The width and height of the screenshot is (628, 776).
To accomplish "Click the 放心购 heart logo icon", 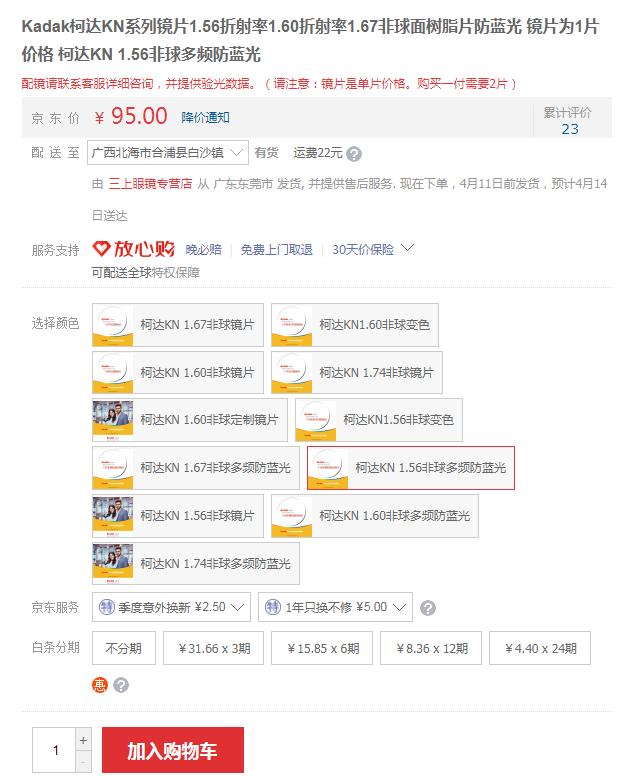I will pos(101,248).
